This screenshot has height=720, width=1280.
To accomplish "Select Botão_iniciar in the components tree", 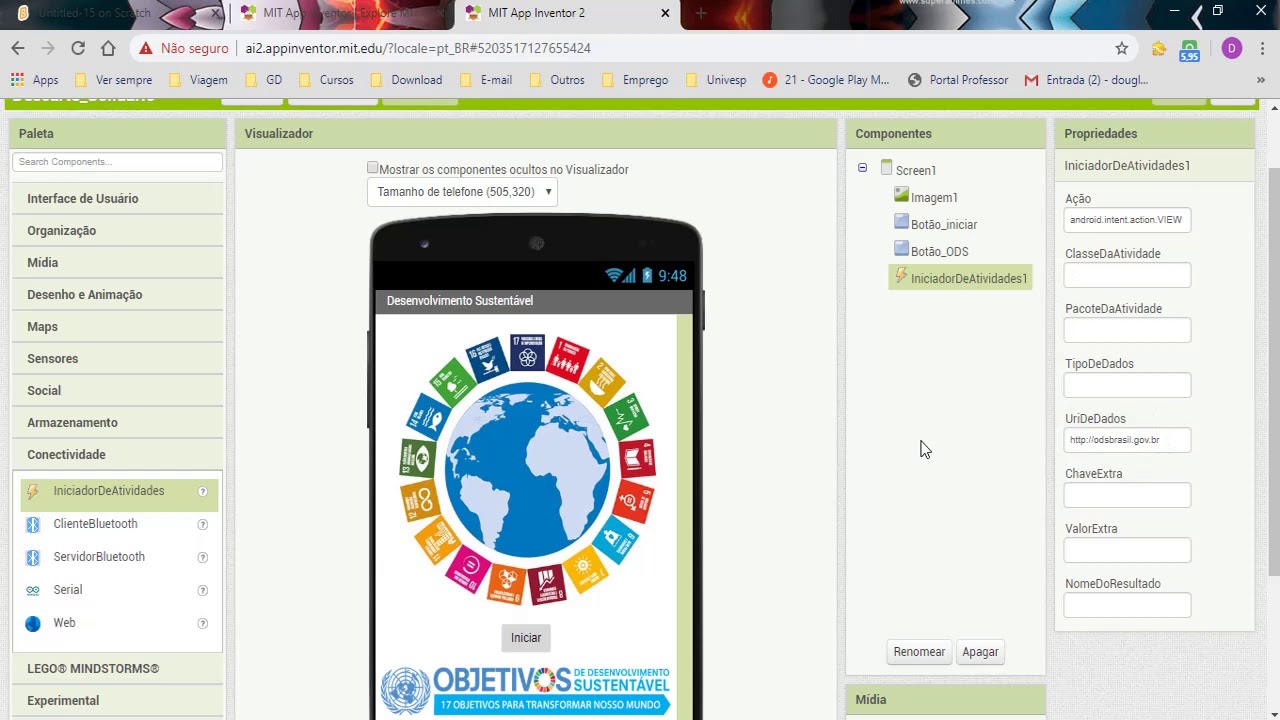I will click(x=936, y=224).
